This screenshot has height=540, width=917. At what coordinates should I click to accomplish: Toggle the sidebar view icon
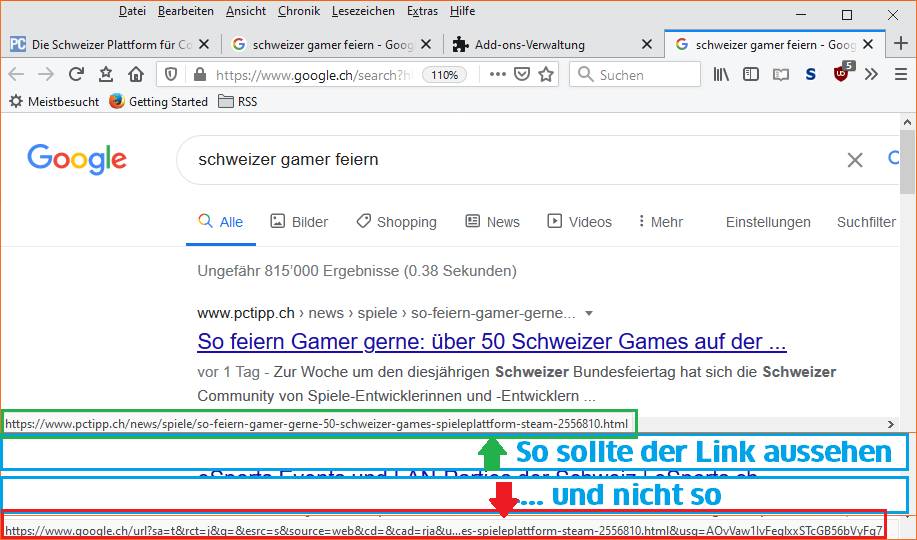point(750,74)
